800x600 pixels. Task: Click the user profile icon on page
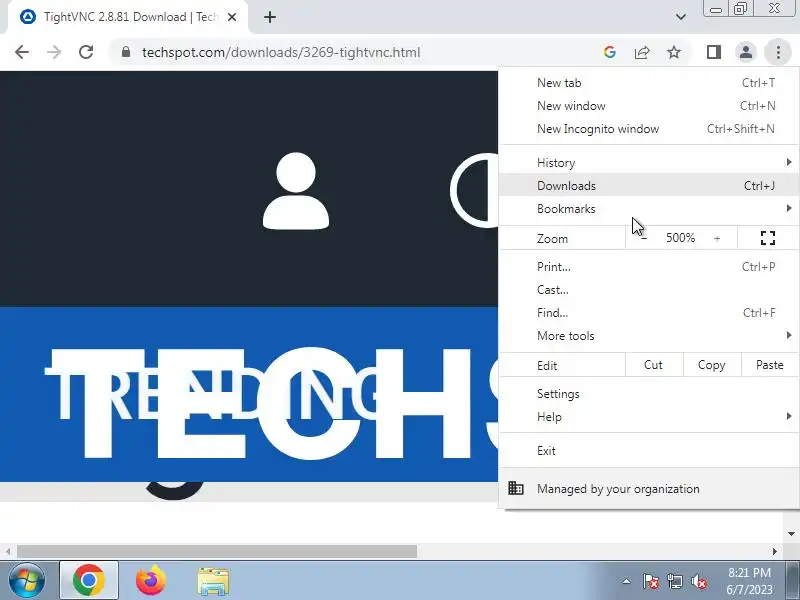pos(296,191)
